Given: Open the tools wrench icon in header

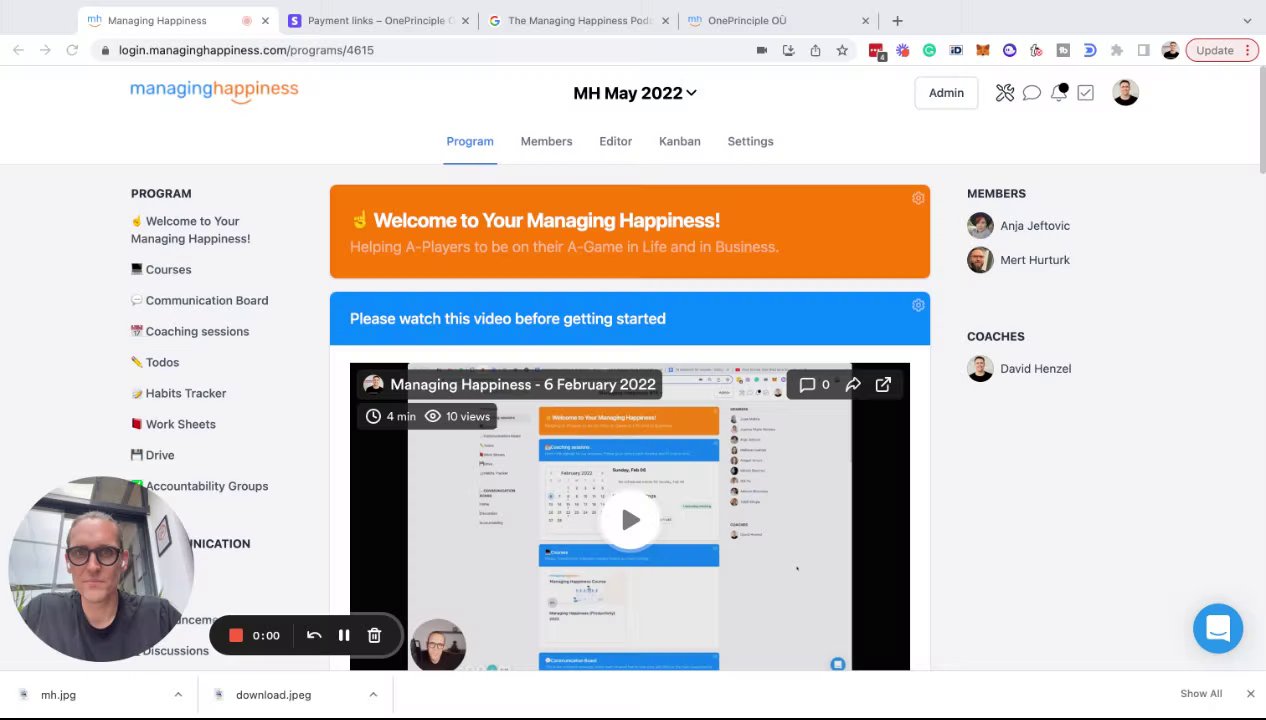Looking at the screenshot, I should pos(1005,93).
